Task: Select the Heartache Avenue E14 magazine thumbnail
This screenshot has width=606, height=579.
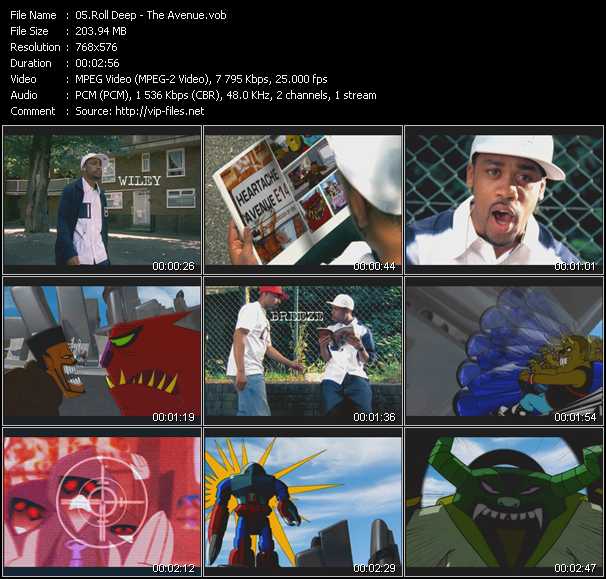Action: click(303, 200)
